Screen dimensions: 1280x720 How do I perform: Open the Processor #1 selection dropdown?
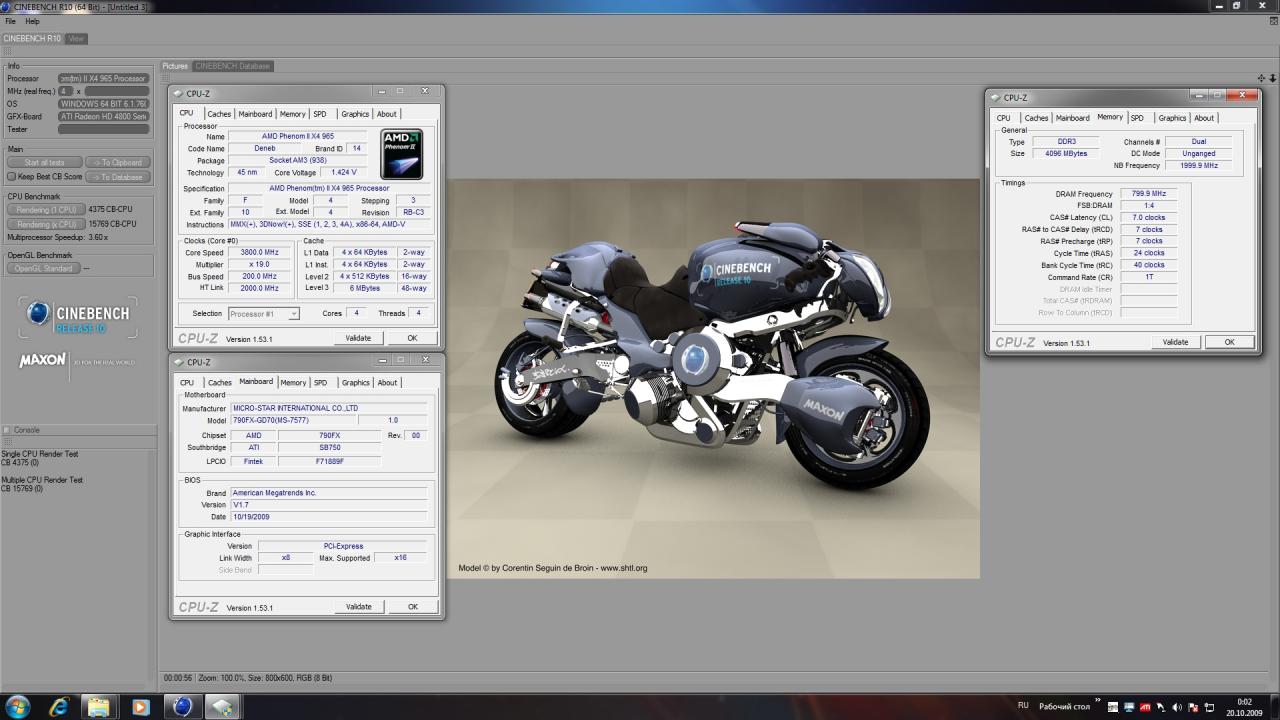(x=264, y=314)
